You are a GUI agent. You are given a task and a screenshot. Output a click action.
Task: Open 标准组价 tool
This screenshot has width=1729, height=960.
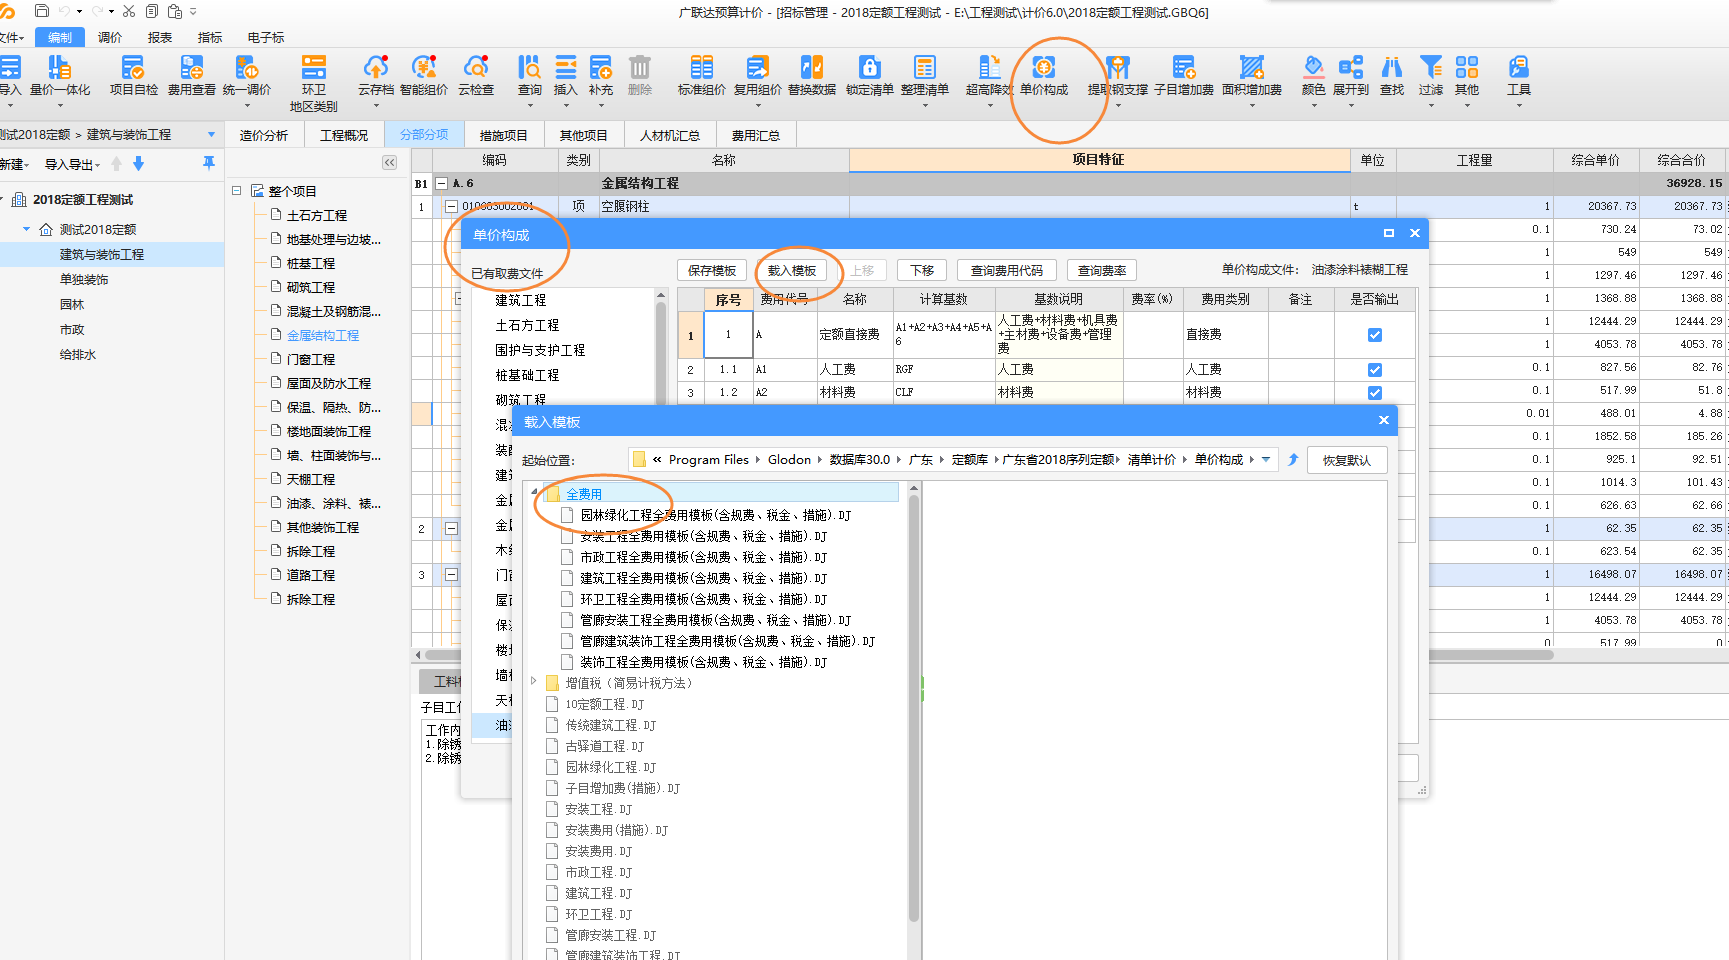tap(702, 76)
